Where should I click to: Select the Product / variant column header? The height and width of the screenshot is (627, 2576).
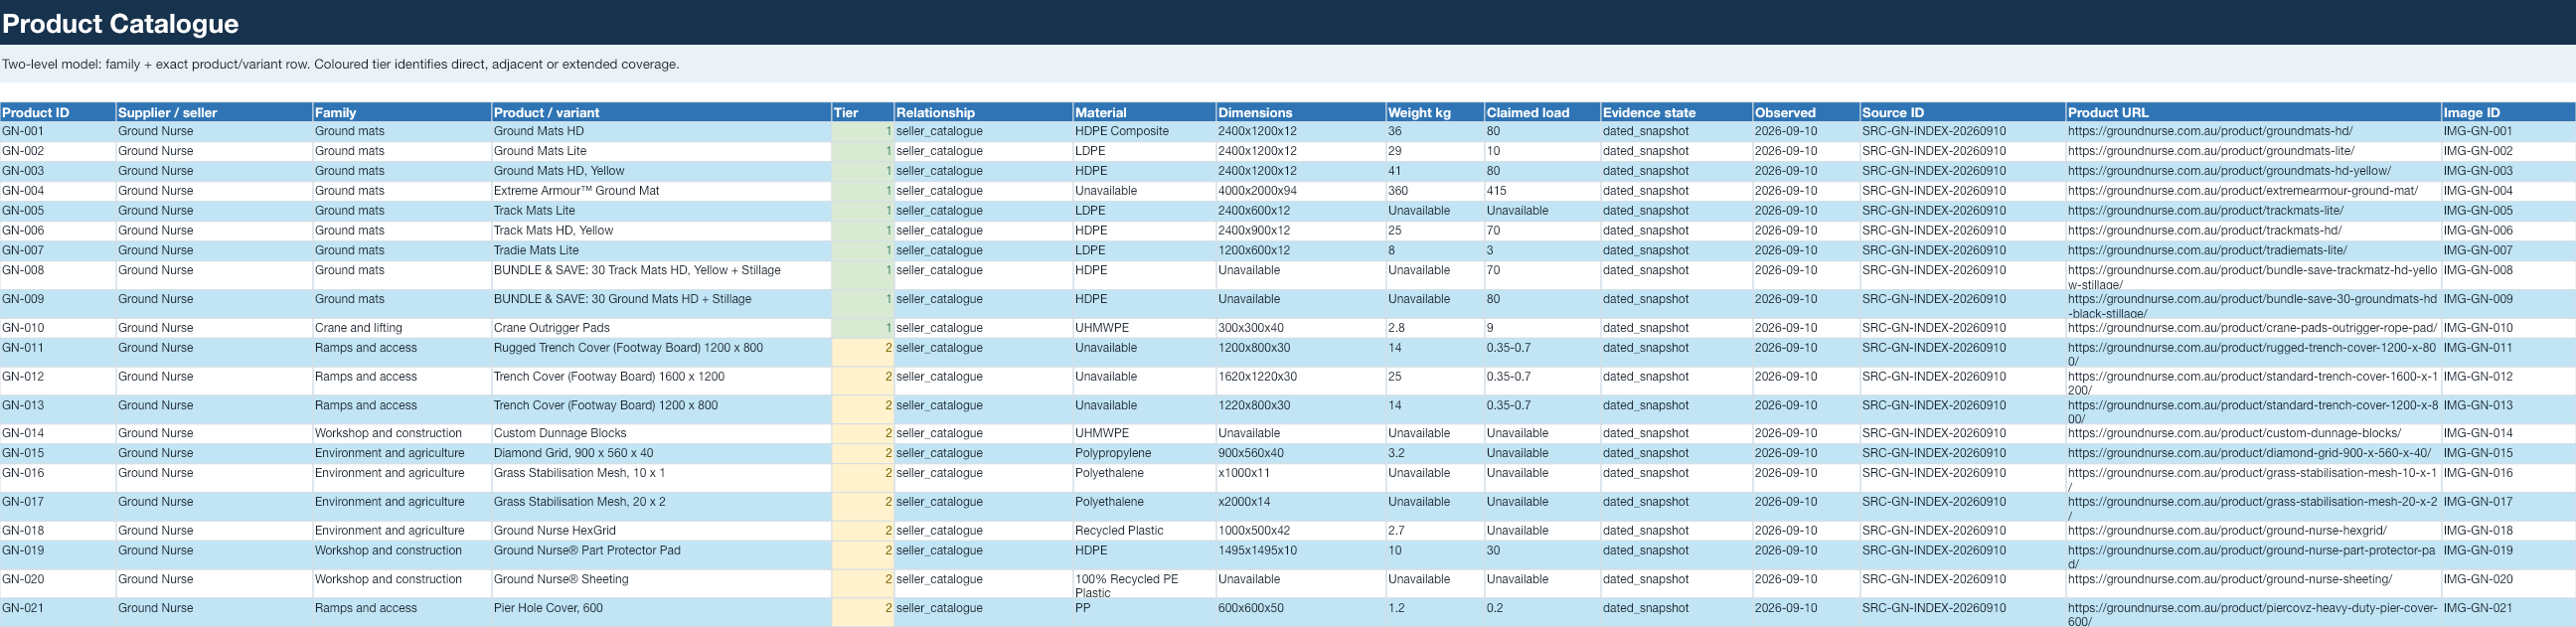[x=661, y=112]
